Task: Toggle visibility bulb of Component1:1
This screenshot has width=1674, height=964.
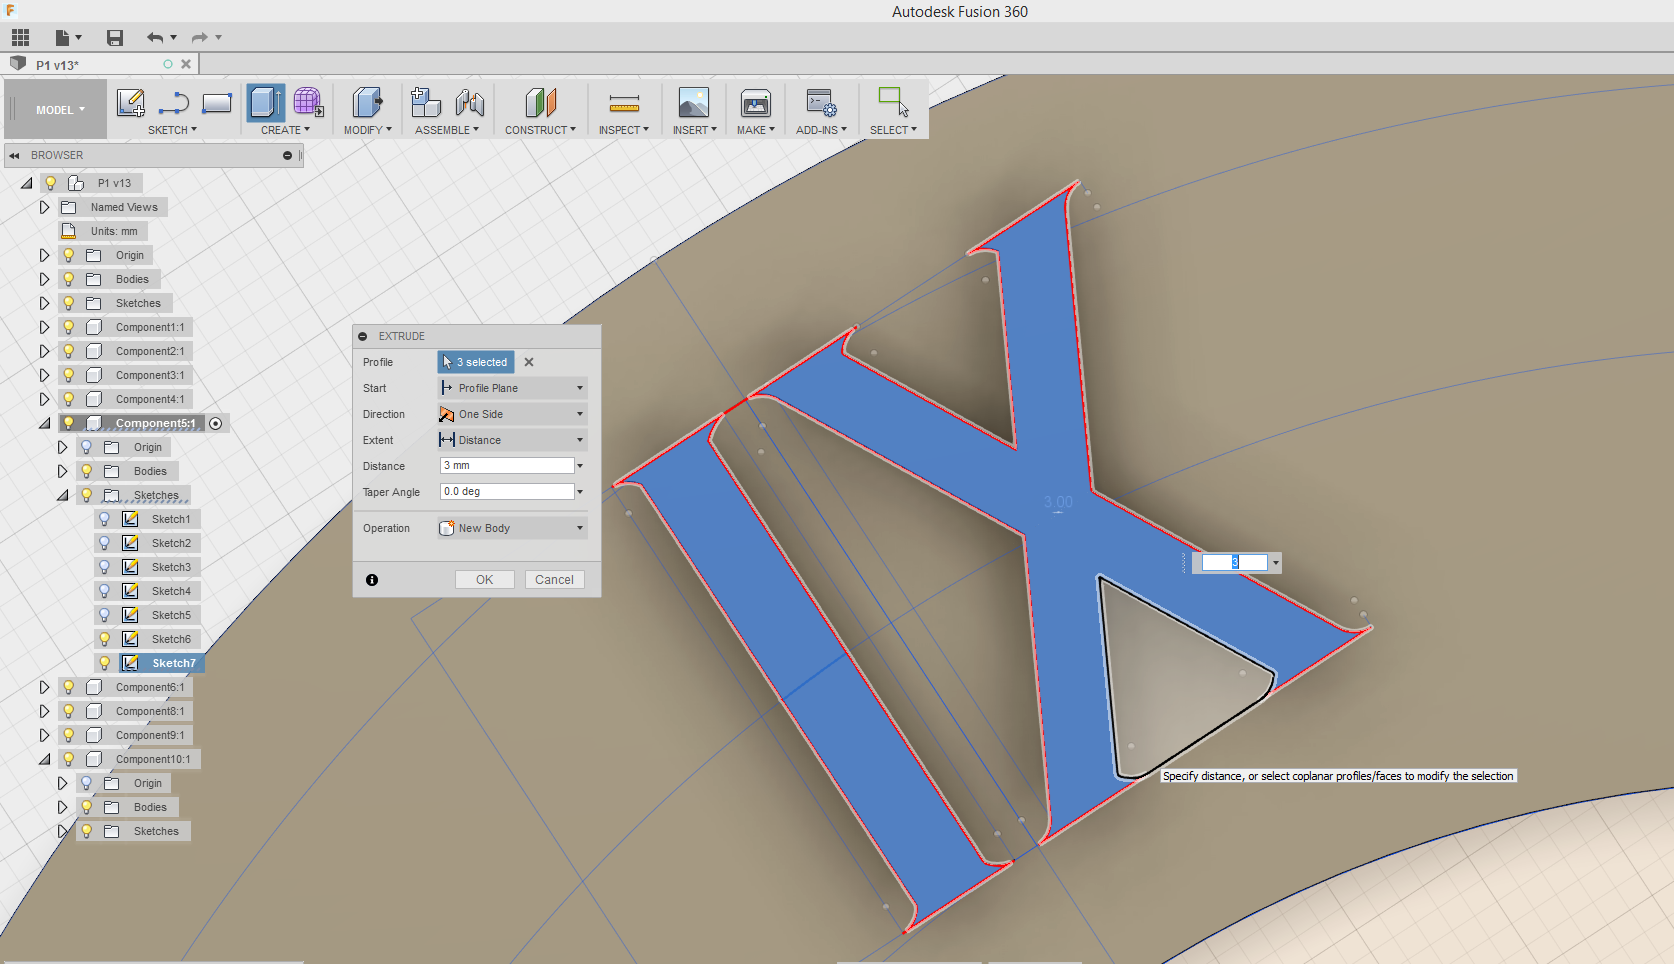Action: (69, 327)
